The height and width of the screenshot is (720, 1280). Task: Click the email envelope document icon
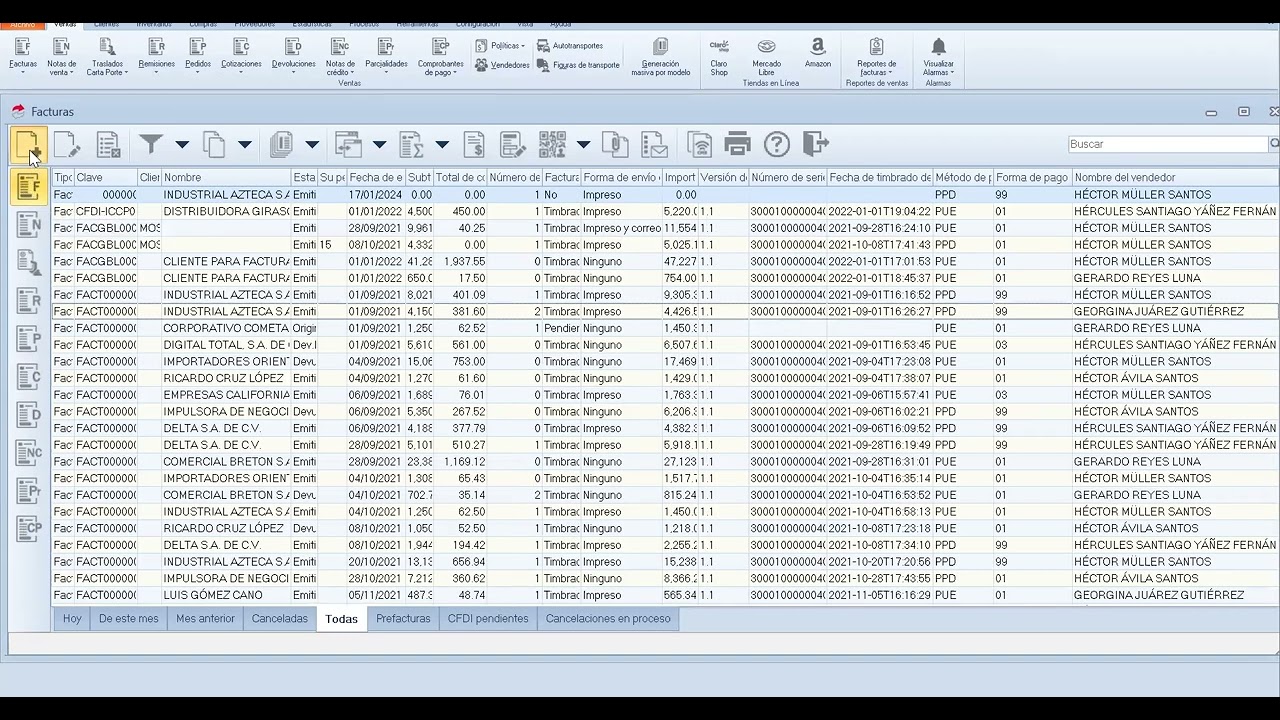click(654, 144)
